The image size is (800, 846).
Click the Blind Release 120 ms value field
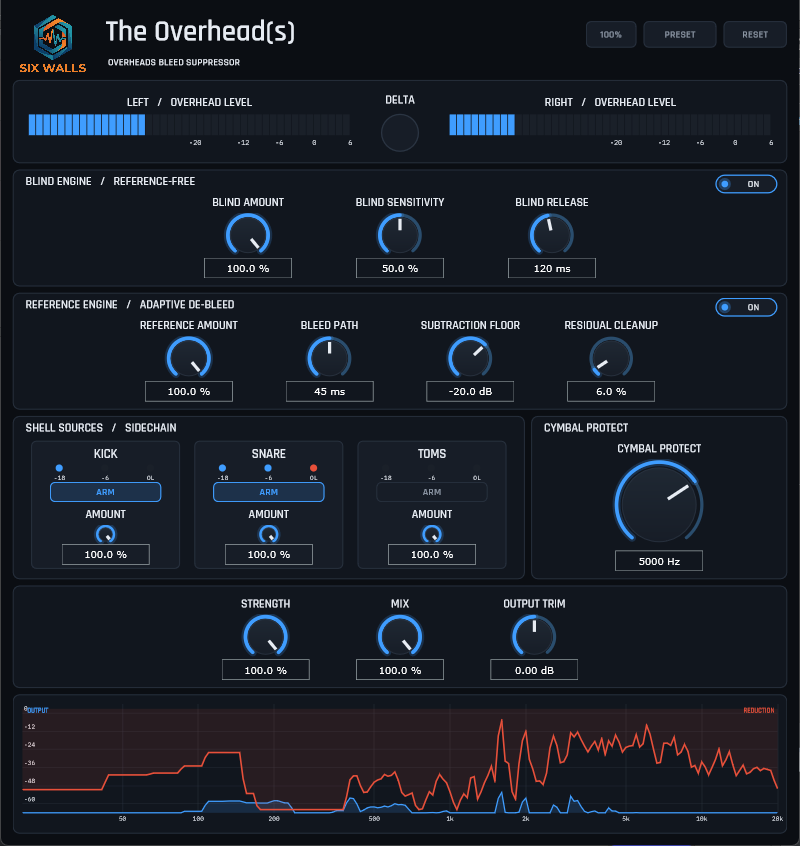[551, 268]
